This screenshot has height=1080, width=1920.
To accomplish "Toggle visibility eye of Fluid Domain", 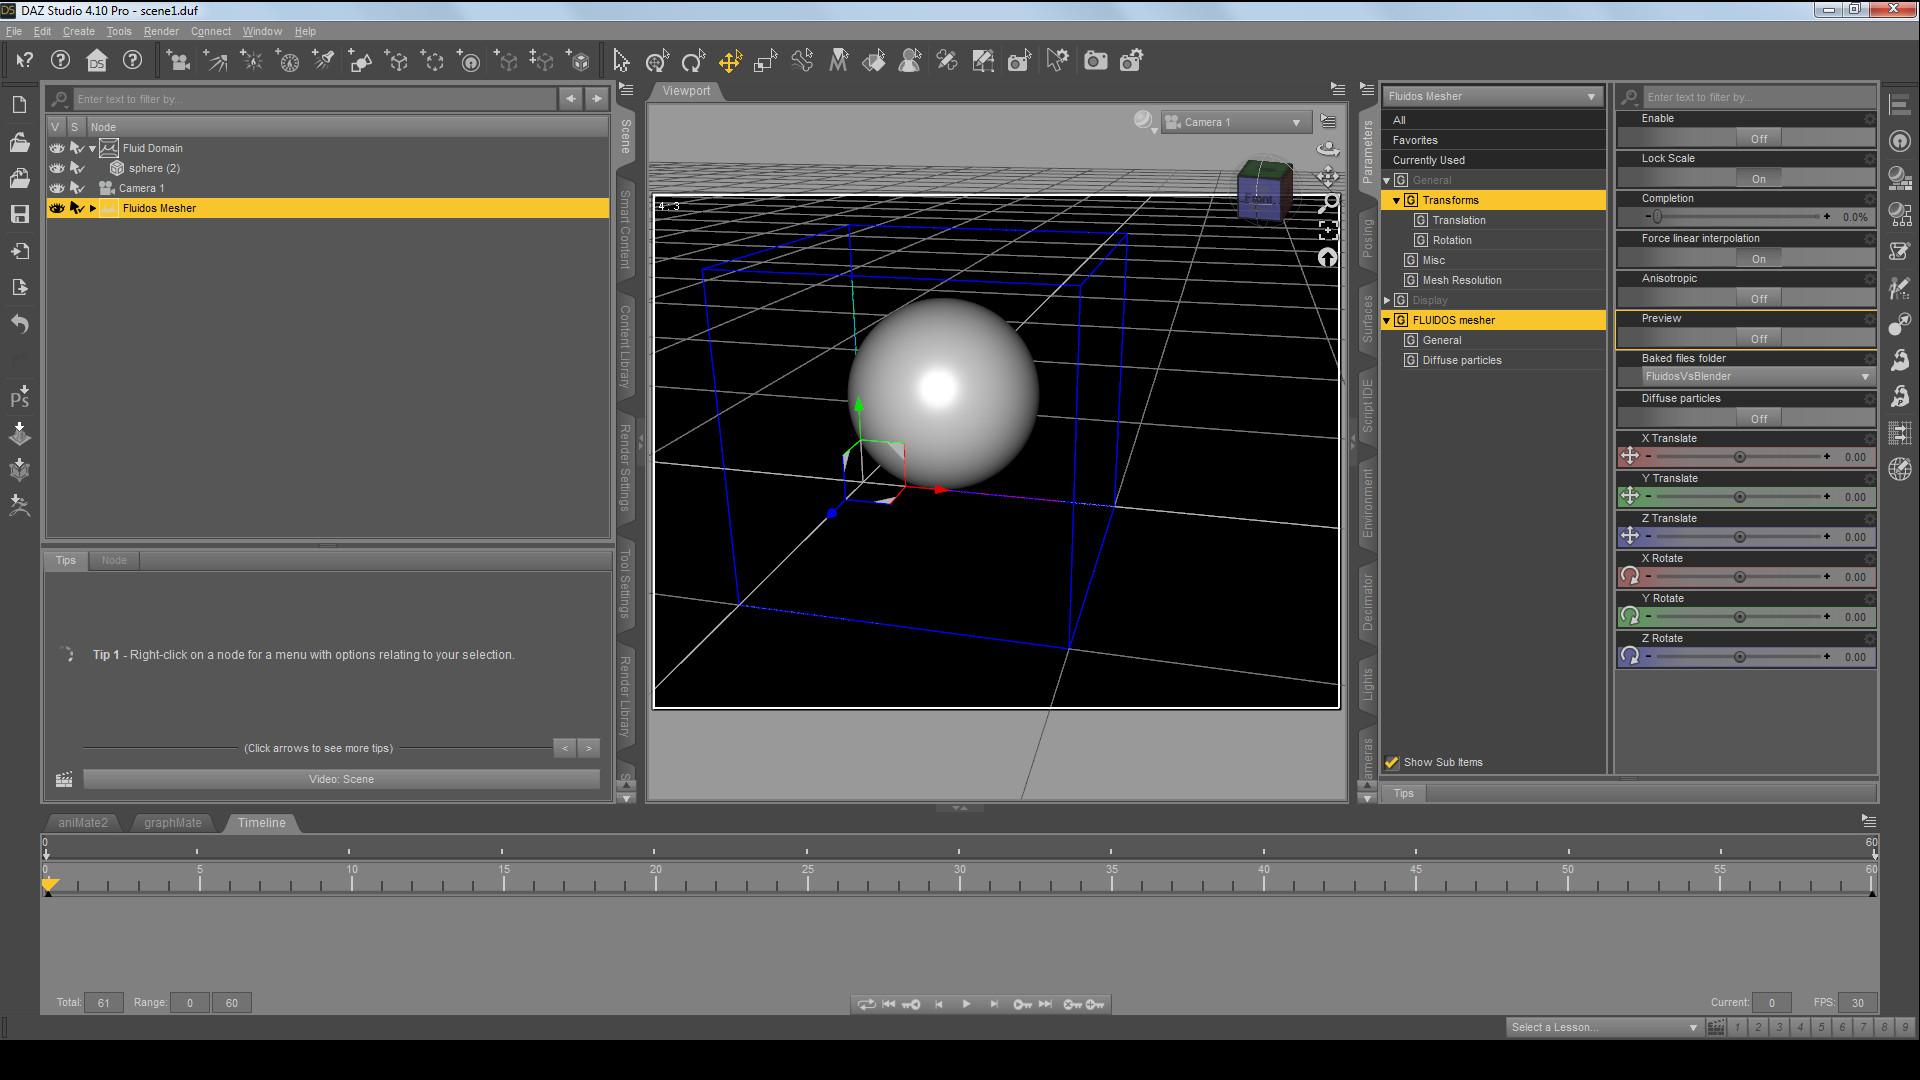I will point(57,148).
